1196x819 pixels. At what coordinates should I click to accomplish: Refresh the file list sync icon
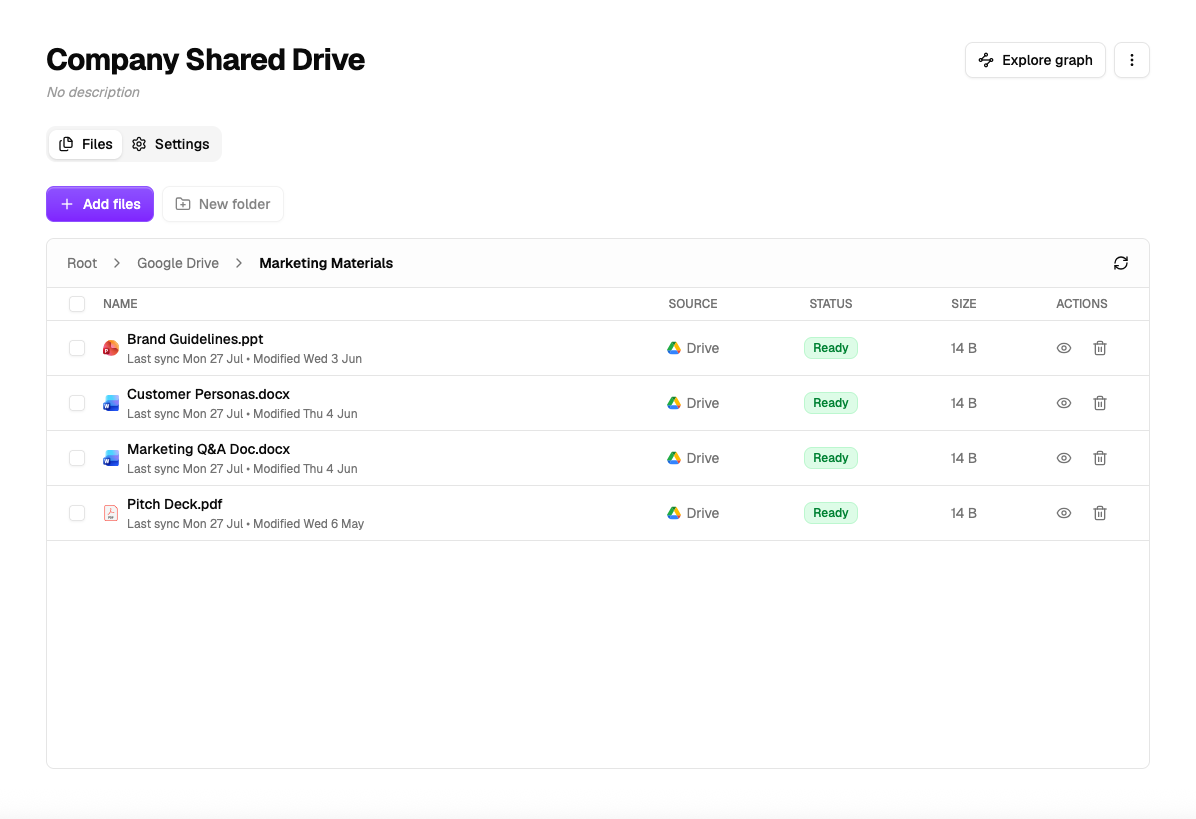click(x=1120, y=263)
